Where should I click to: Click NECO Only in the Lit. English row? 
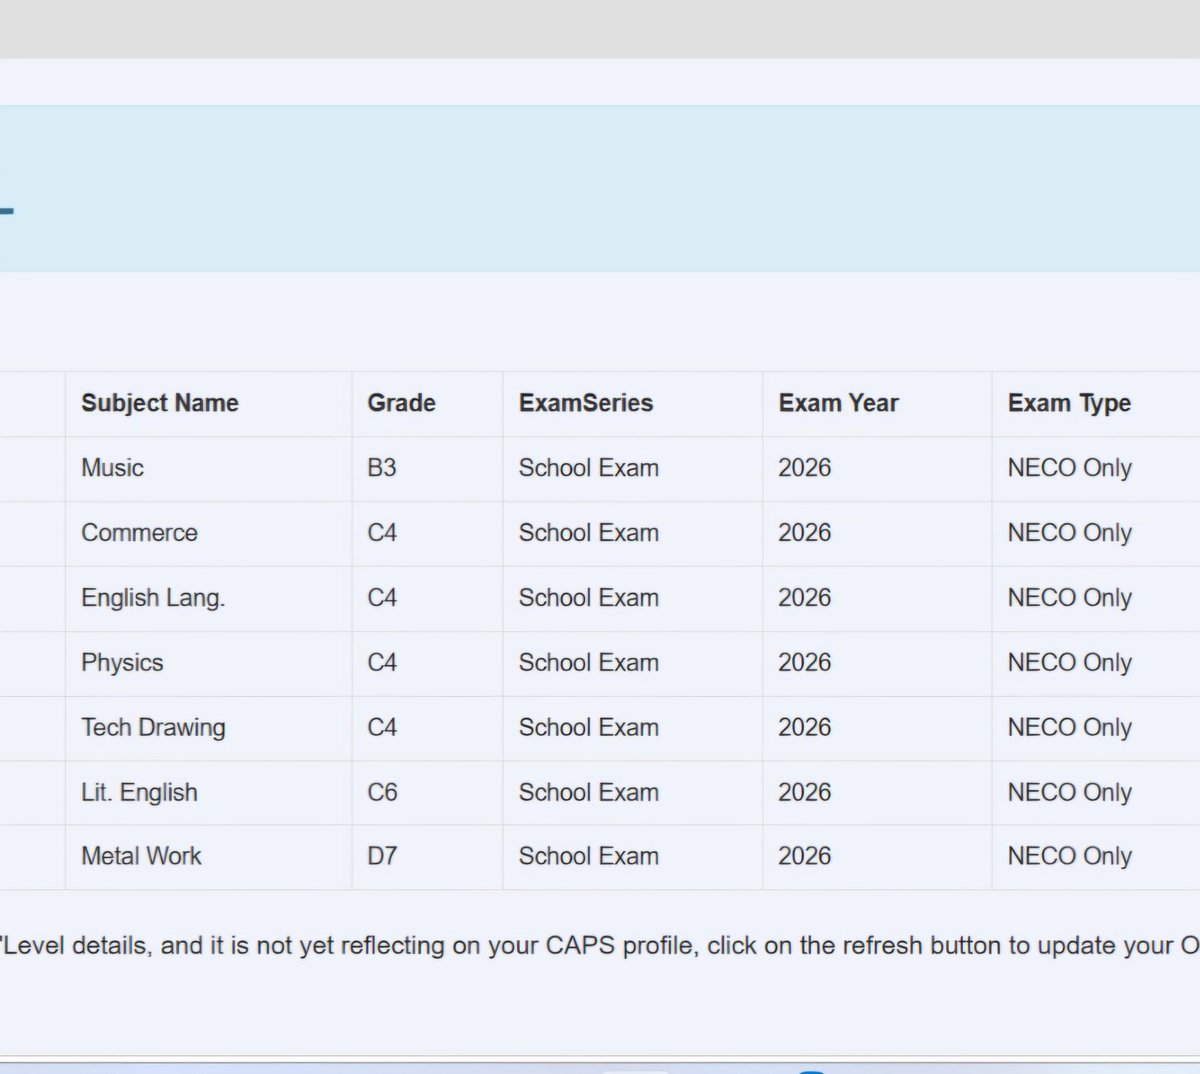1069,793
